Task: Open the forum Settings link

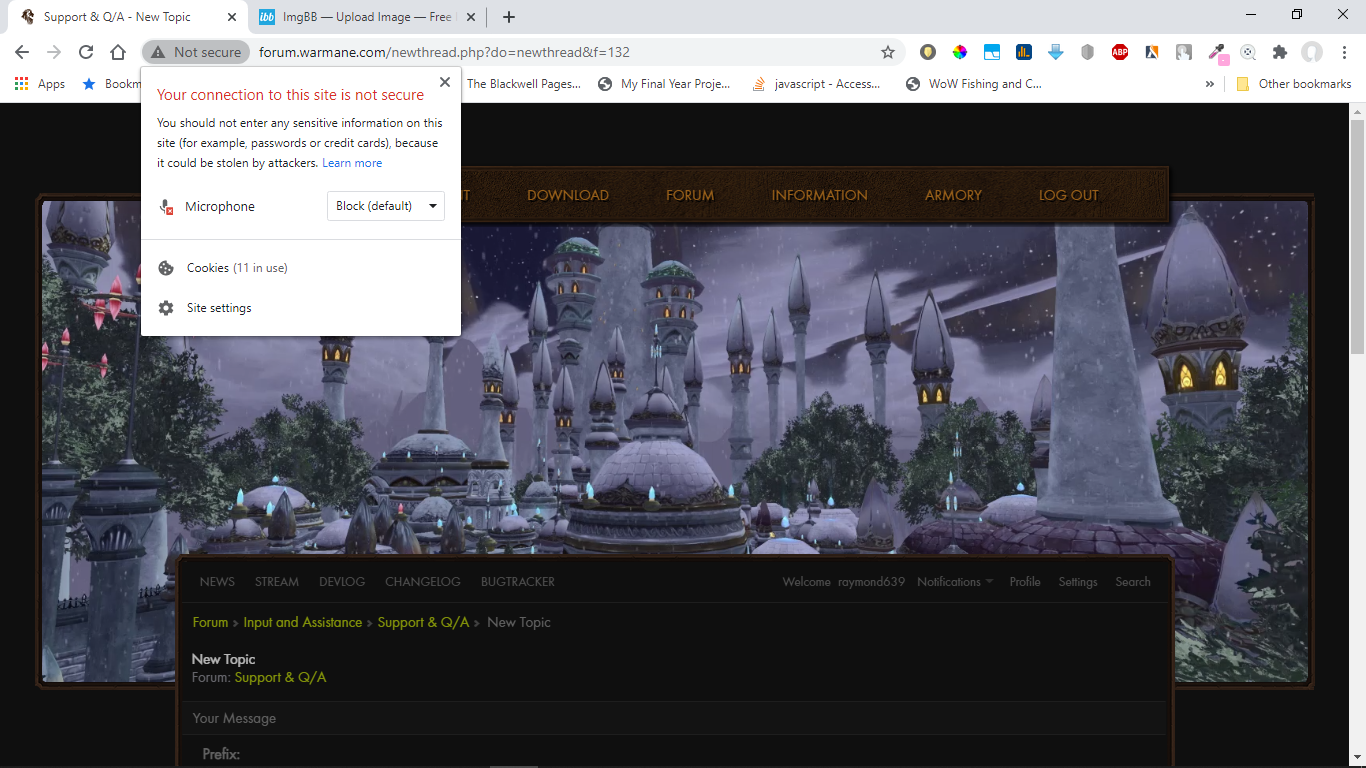Action: point(1078,582)
